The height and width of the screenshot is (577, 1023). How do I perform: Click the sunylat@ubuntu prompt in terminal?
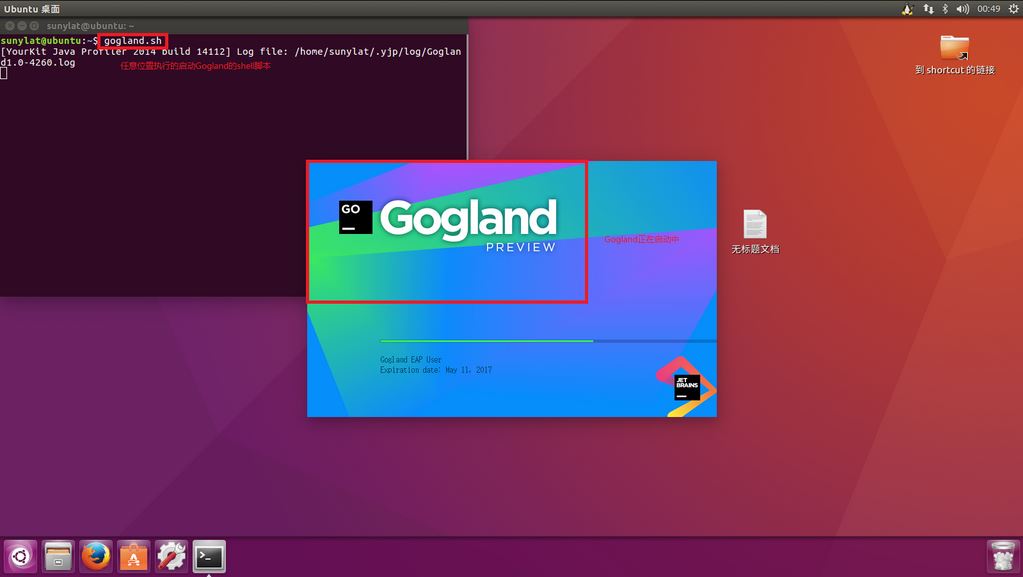pyautogui.click(x=49, y=40)
